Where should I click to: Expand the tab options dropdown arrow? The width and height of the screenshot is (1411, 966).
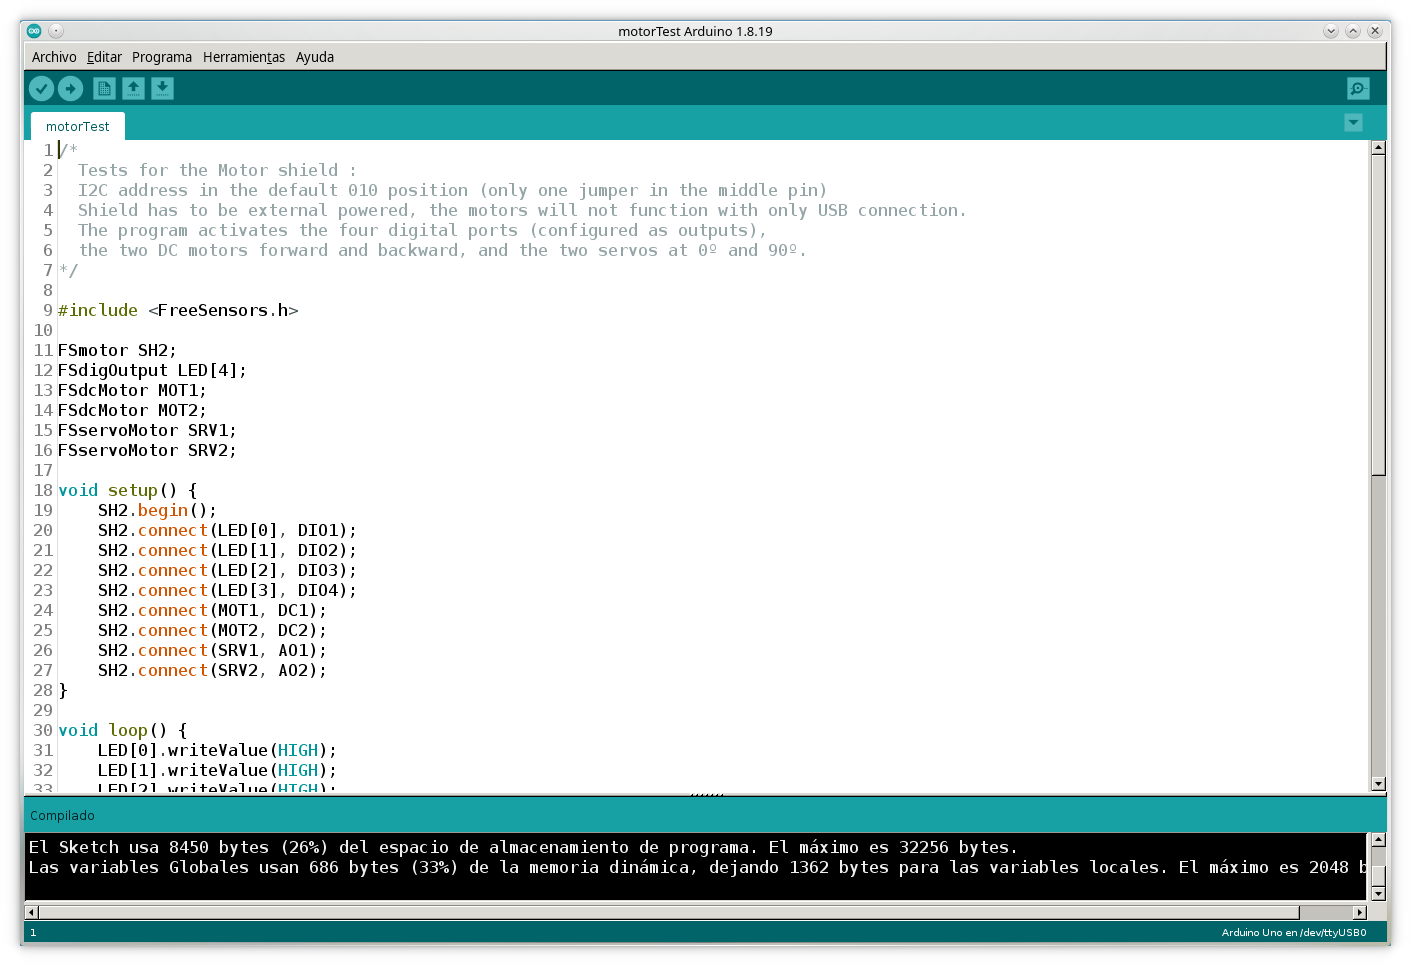pyautogui.click(x=1353, y=123)
